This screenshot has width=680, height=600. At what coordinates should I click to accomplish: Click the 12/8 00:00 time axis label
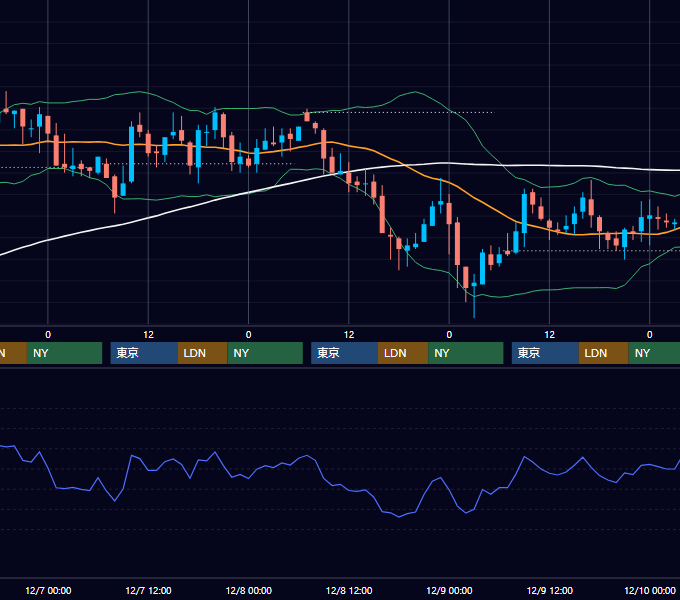click(x=248, y=590)
